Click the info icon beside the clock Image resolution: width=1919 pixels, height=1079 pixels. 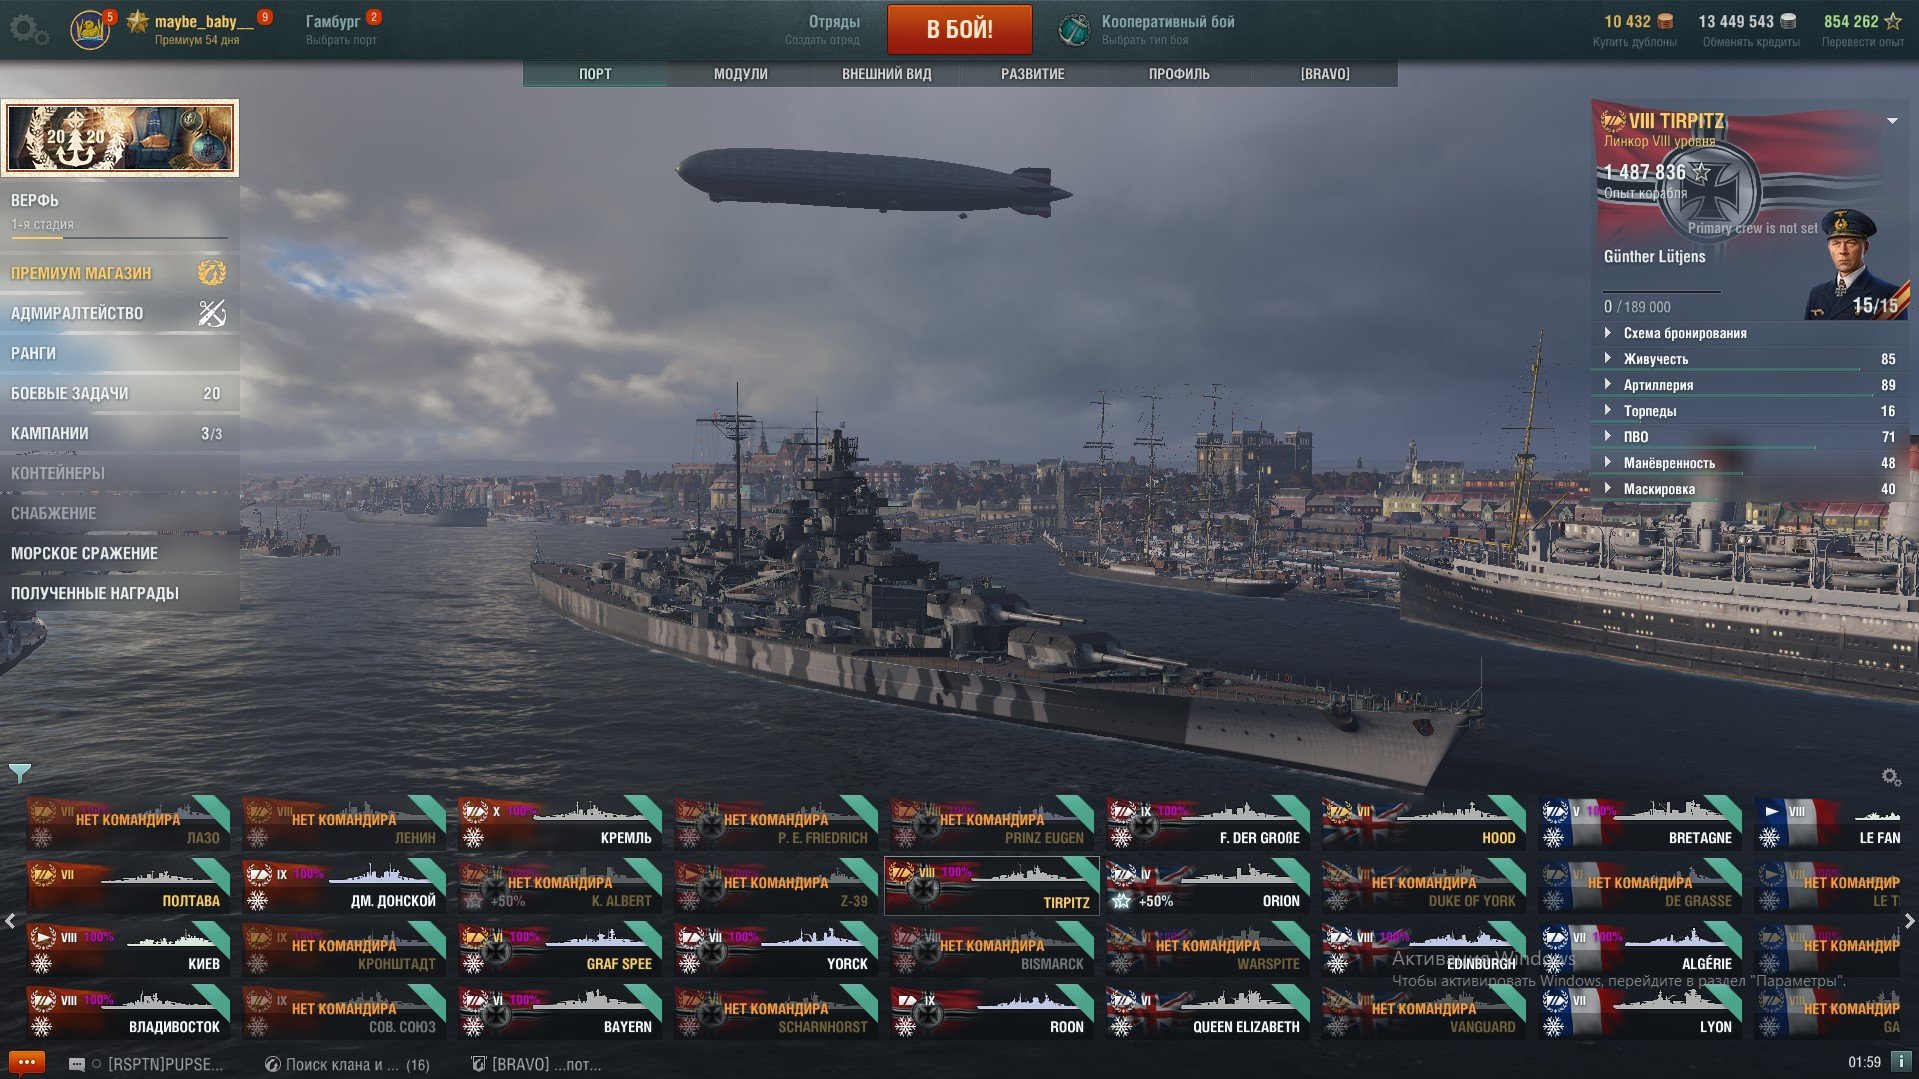pos(1901,1061)
